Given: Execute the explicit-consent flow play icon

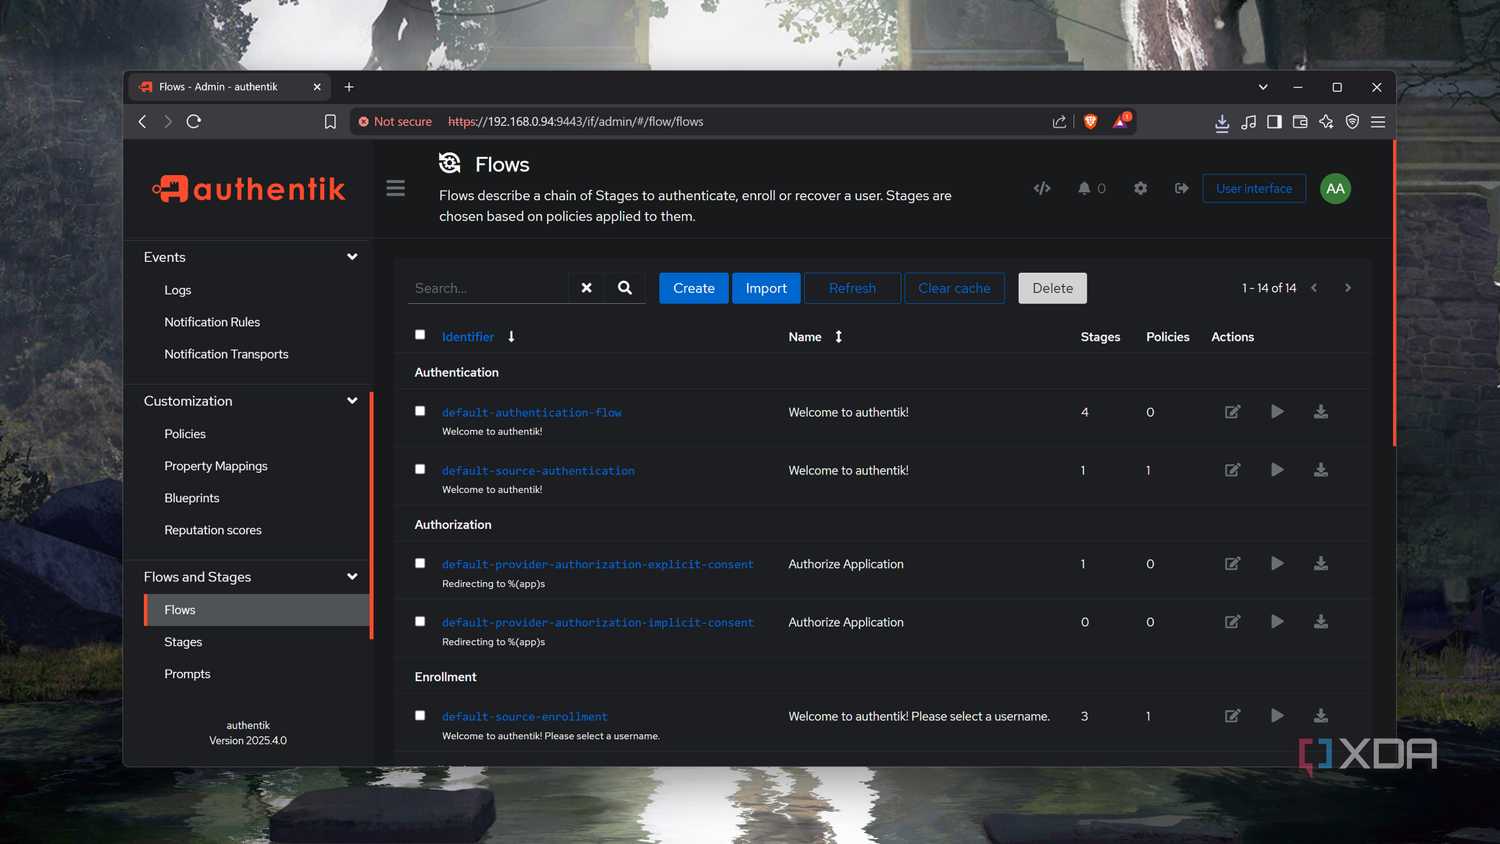Looking at the screenshot, I should [x=1277, y=564].
